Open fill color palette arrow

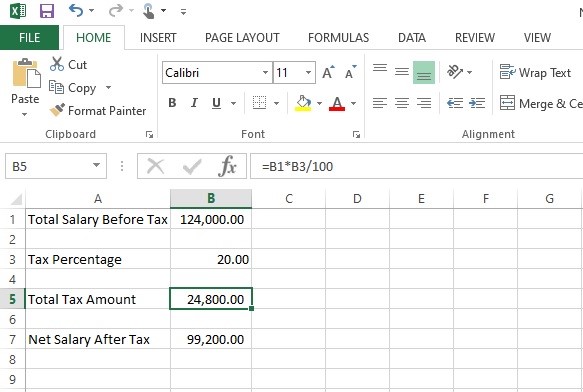pos(319,103)
